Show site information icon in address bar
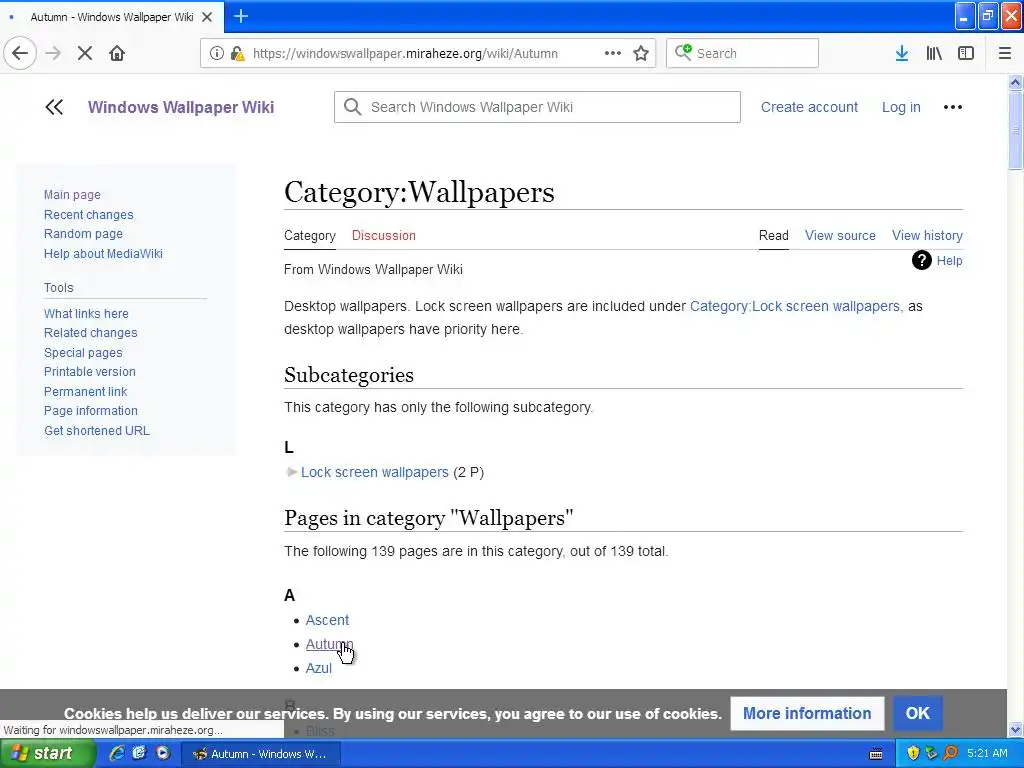 (x=217, y=53)
